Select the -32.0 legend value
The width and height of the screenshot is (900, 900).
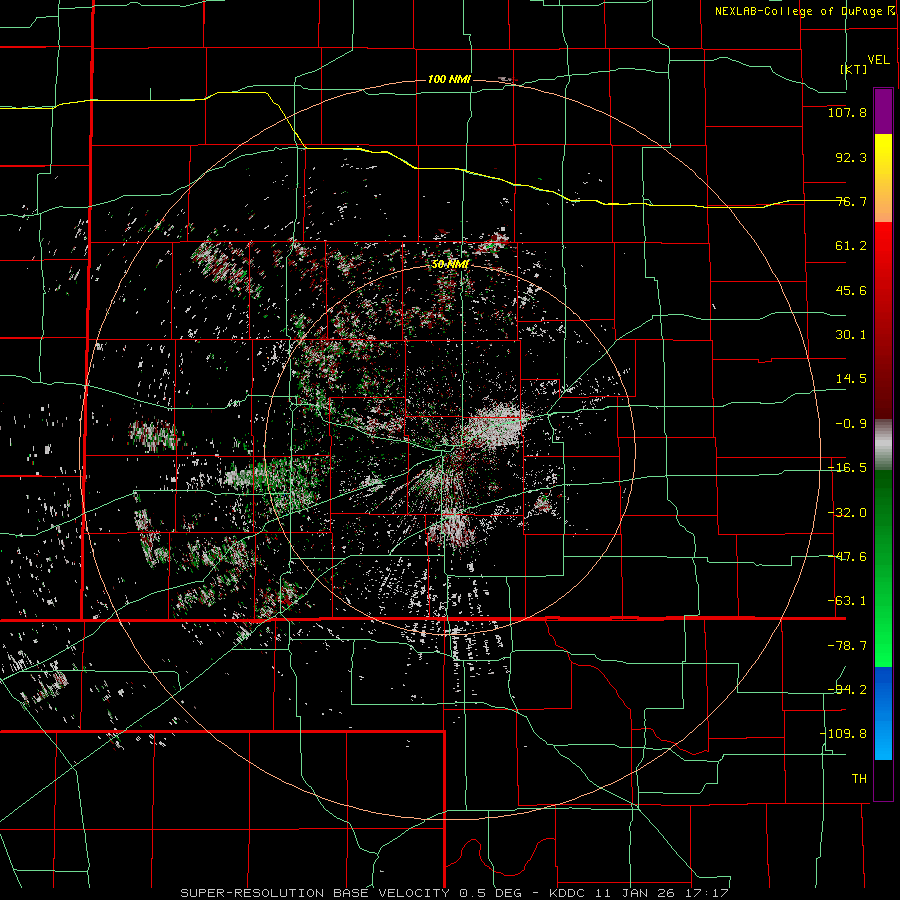pyautogui.click(x=847, y=512)
